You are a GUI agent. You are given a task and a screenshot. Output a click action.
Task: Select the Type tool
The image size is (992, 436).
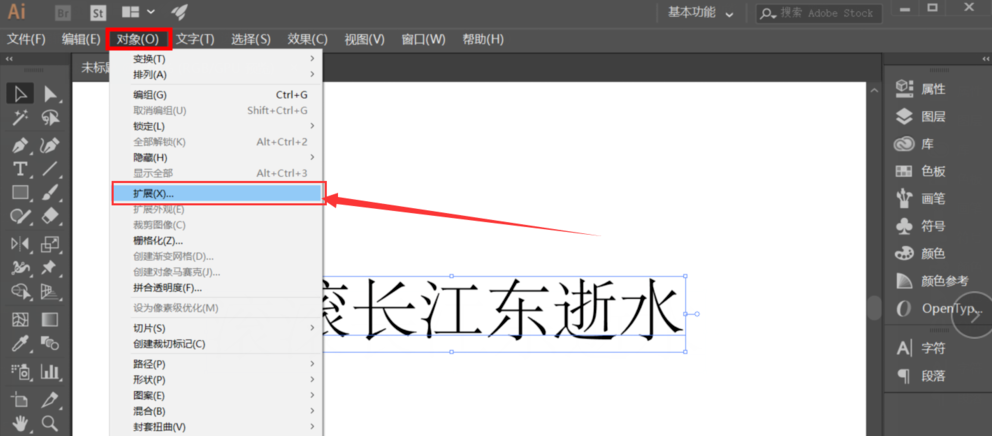[x=20, y=169]
